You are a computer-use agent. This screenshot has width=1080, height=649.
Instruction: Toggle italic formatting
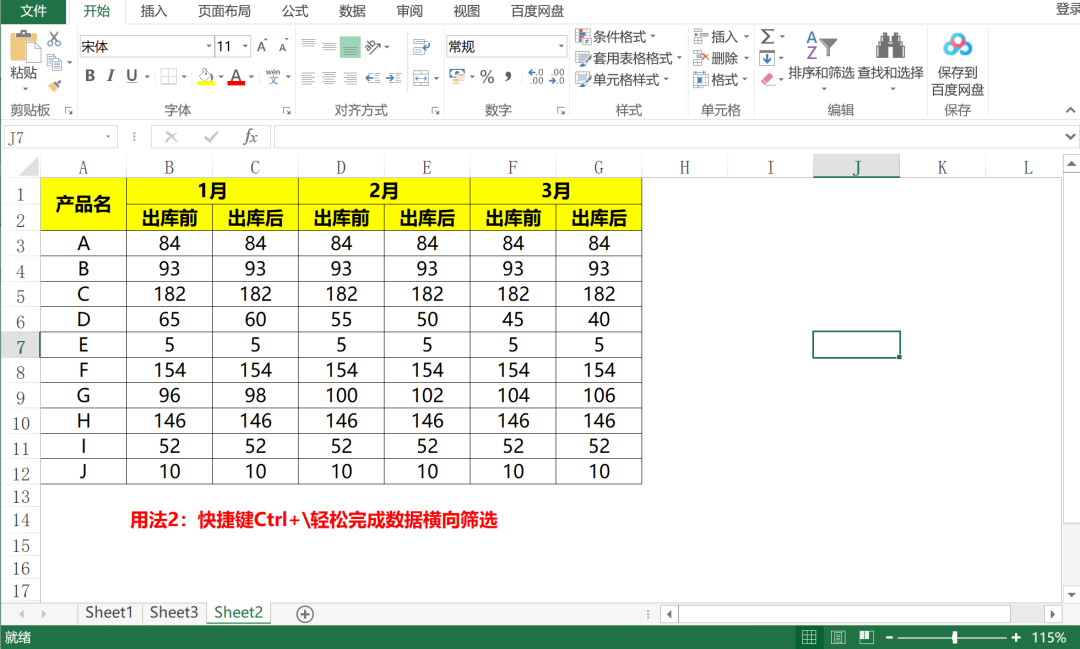[110, 77]
